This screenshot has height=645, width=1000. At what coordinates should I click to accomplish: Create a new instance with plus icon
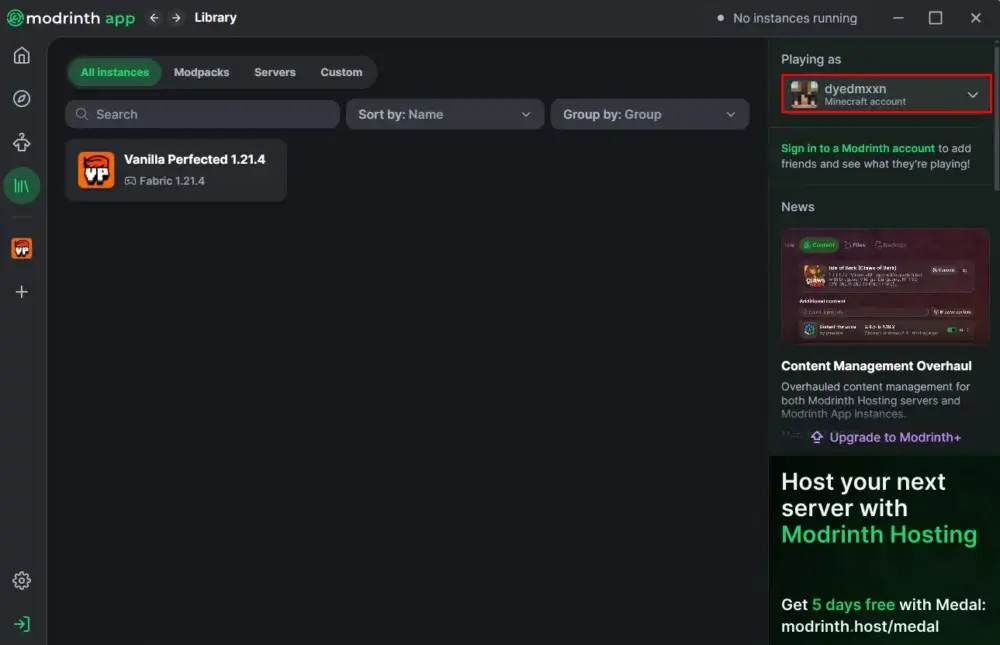22,292
